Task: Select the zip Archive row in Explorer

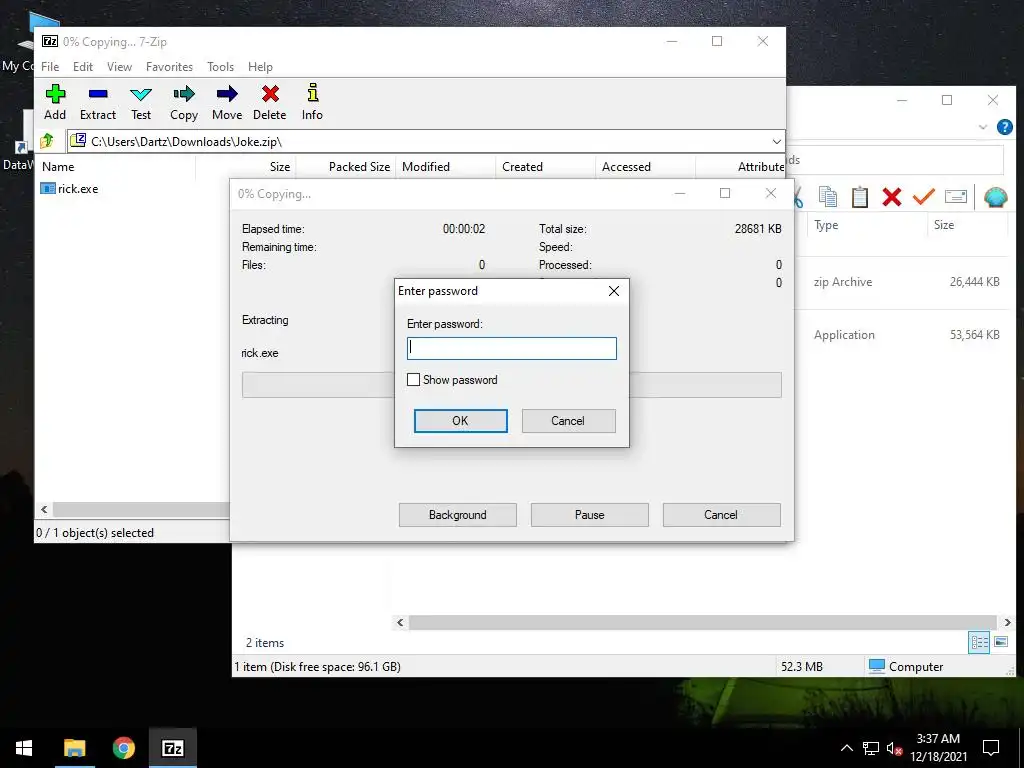Action: [904, 282]
